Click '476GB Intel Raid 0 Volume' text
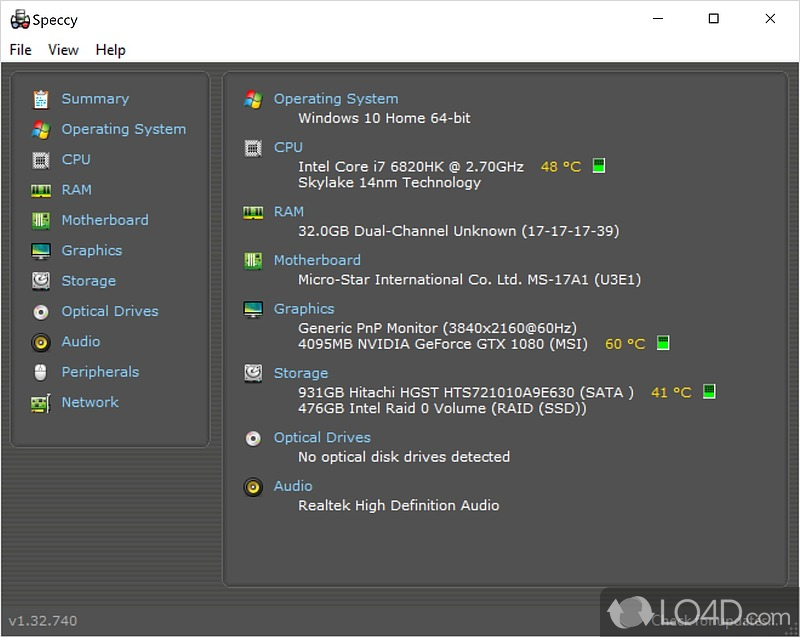The image size is (800, 637). pyautogui.click(x=392, y=408)
